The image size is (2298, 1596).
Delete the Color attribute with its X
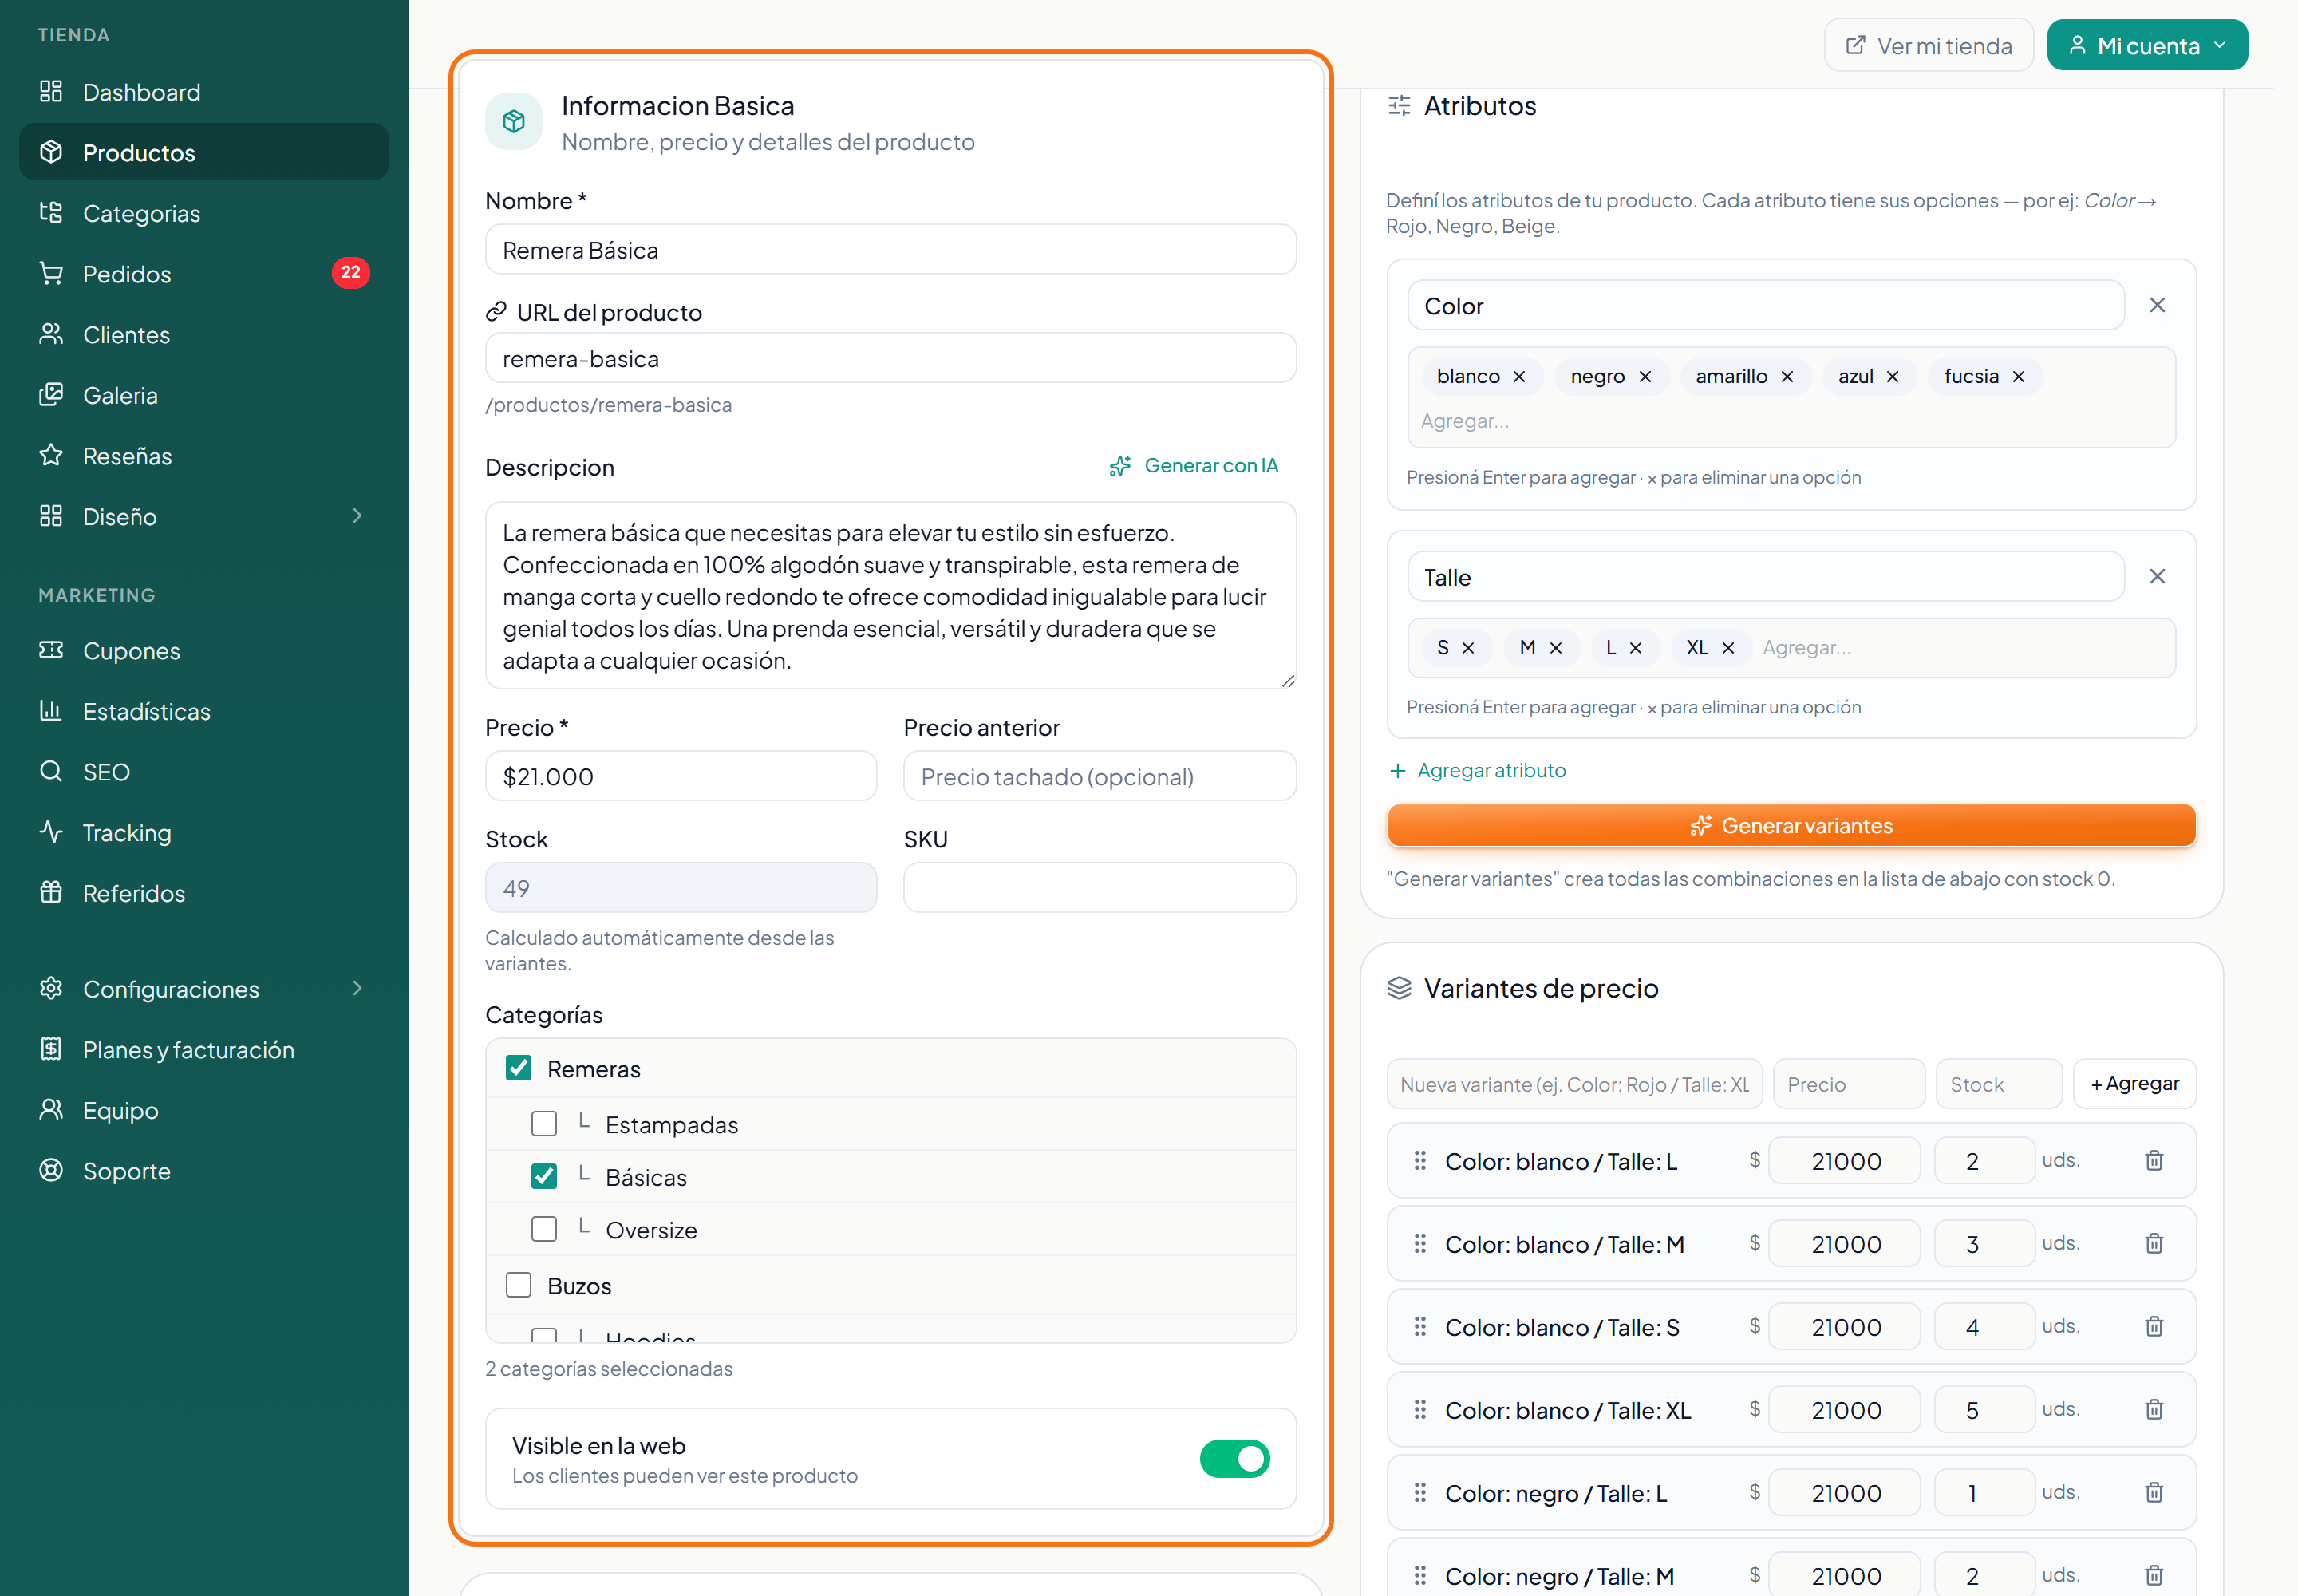(x=2157, y=305)
